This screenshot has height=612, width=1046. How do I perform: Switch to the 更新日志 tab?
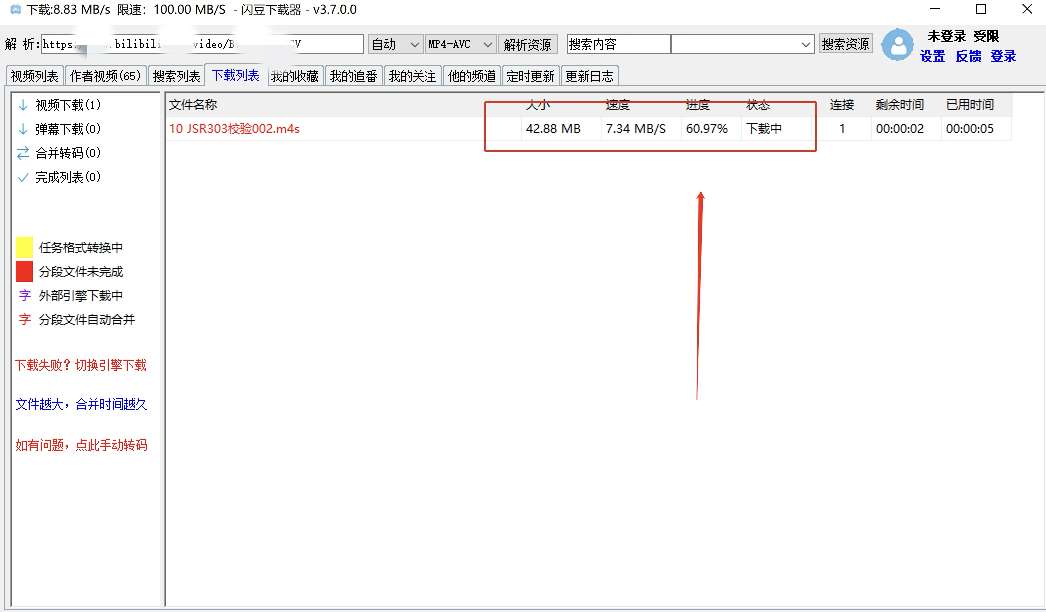coord(590,76)
